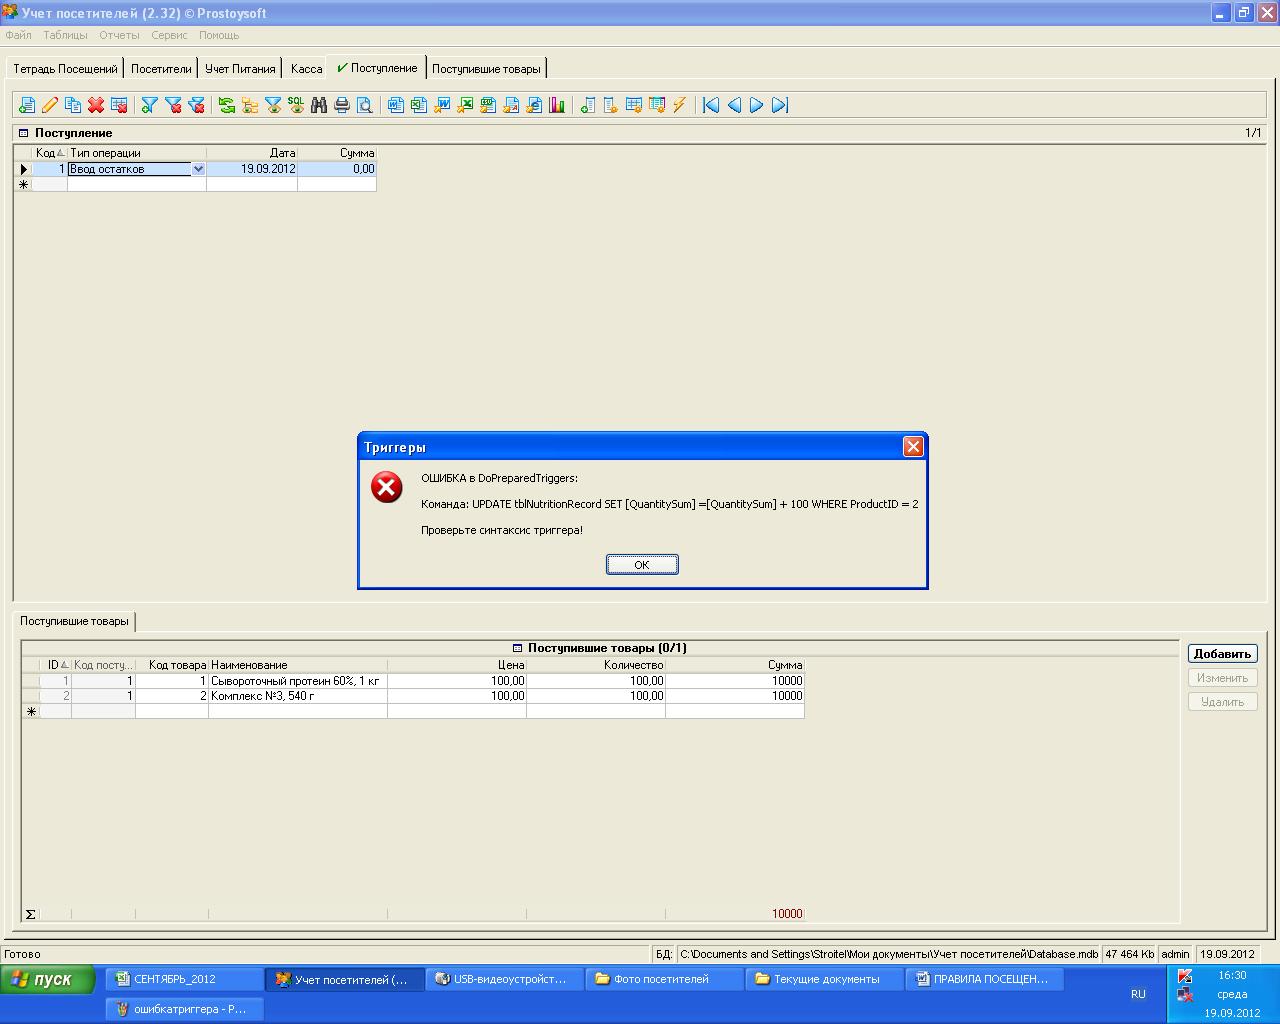The height and width of the screenshot is (1024, 1280).
Task: Collapse the Поступление table panel
Action: point(24,133)
